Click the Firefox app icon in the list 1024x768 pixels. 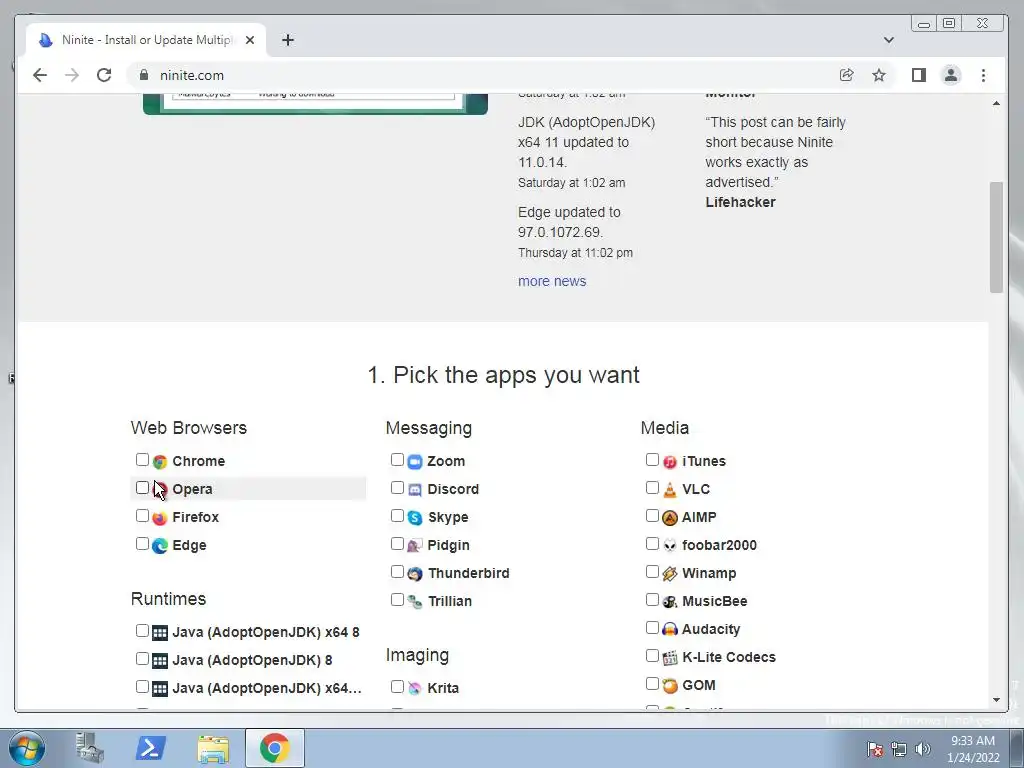click(x=160, y=518)
